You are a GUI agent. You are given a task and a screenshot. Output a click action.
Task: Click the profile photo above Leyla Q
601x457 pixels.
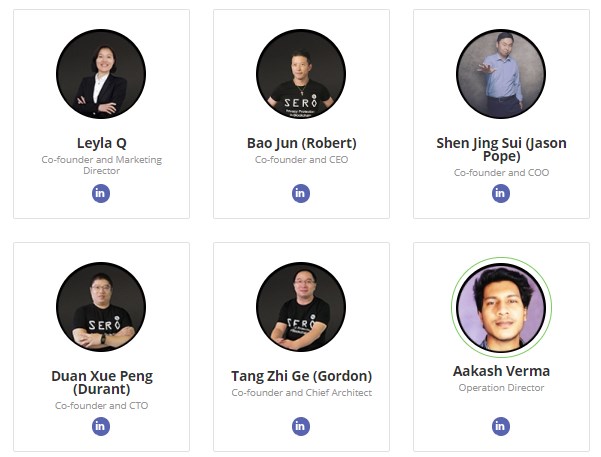tap(101, 75)
